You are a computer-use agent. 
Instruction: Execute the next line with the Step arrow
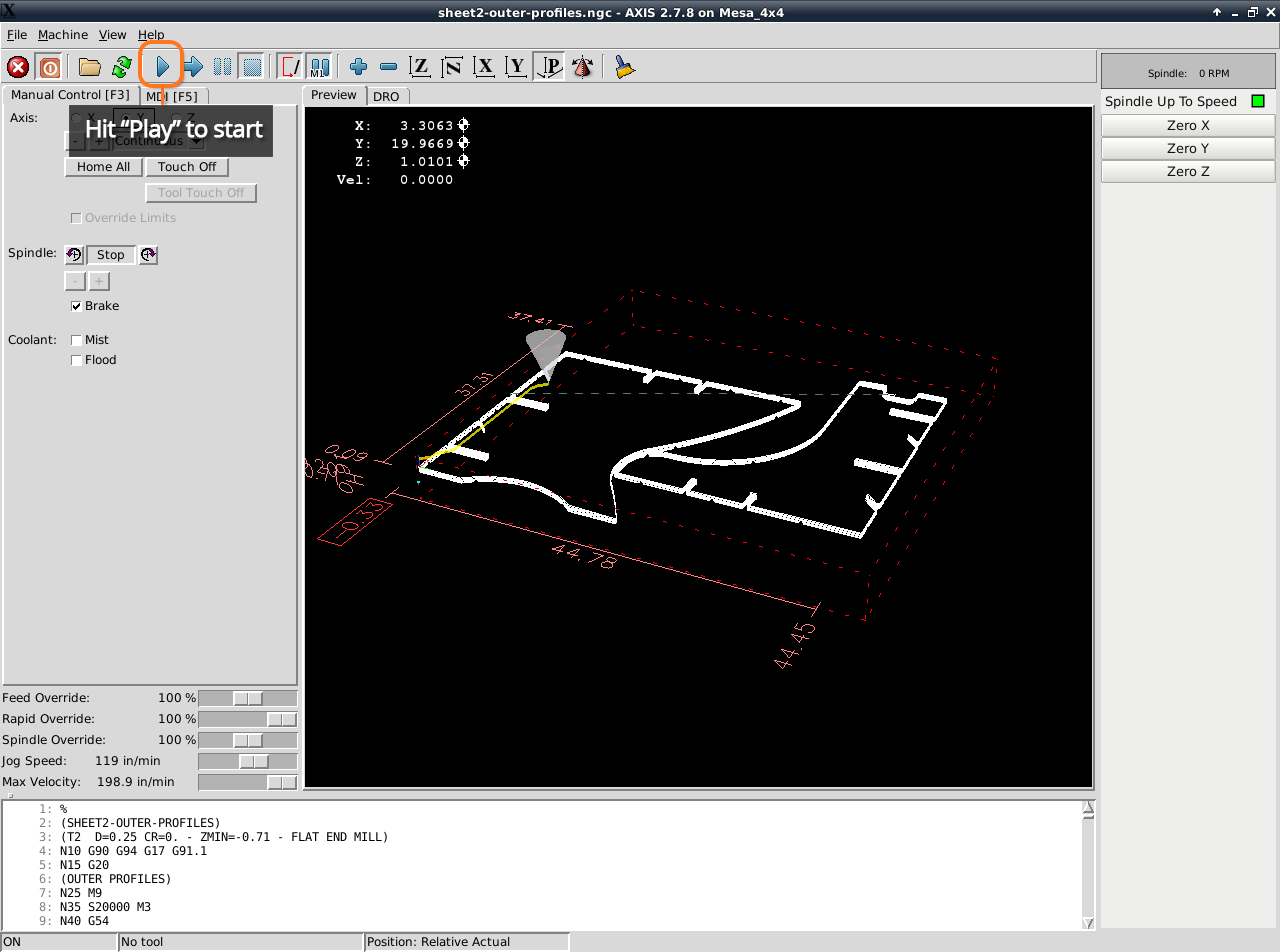tap(193, 67)
